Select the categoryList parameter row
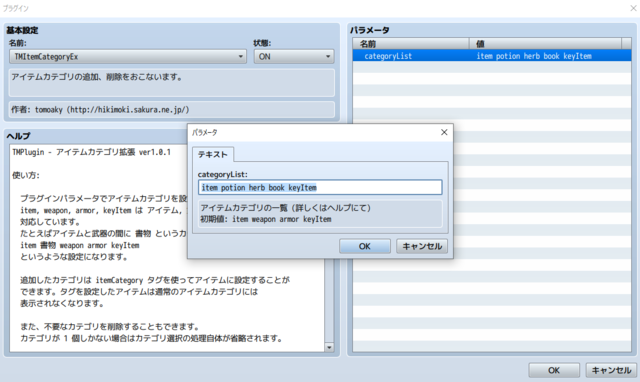Image resolution: width=640 pixels, height=382 pixels. click(x=492, y=56)
